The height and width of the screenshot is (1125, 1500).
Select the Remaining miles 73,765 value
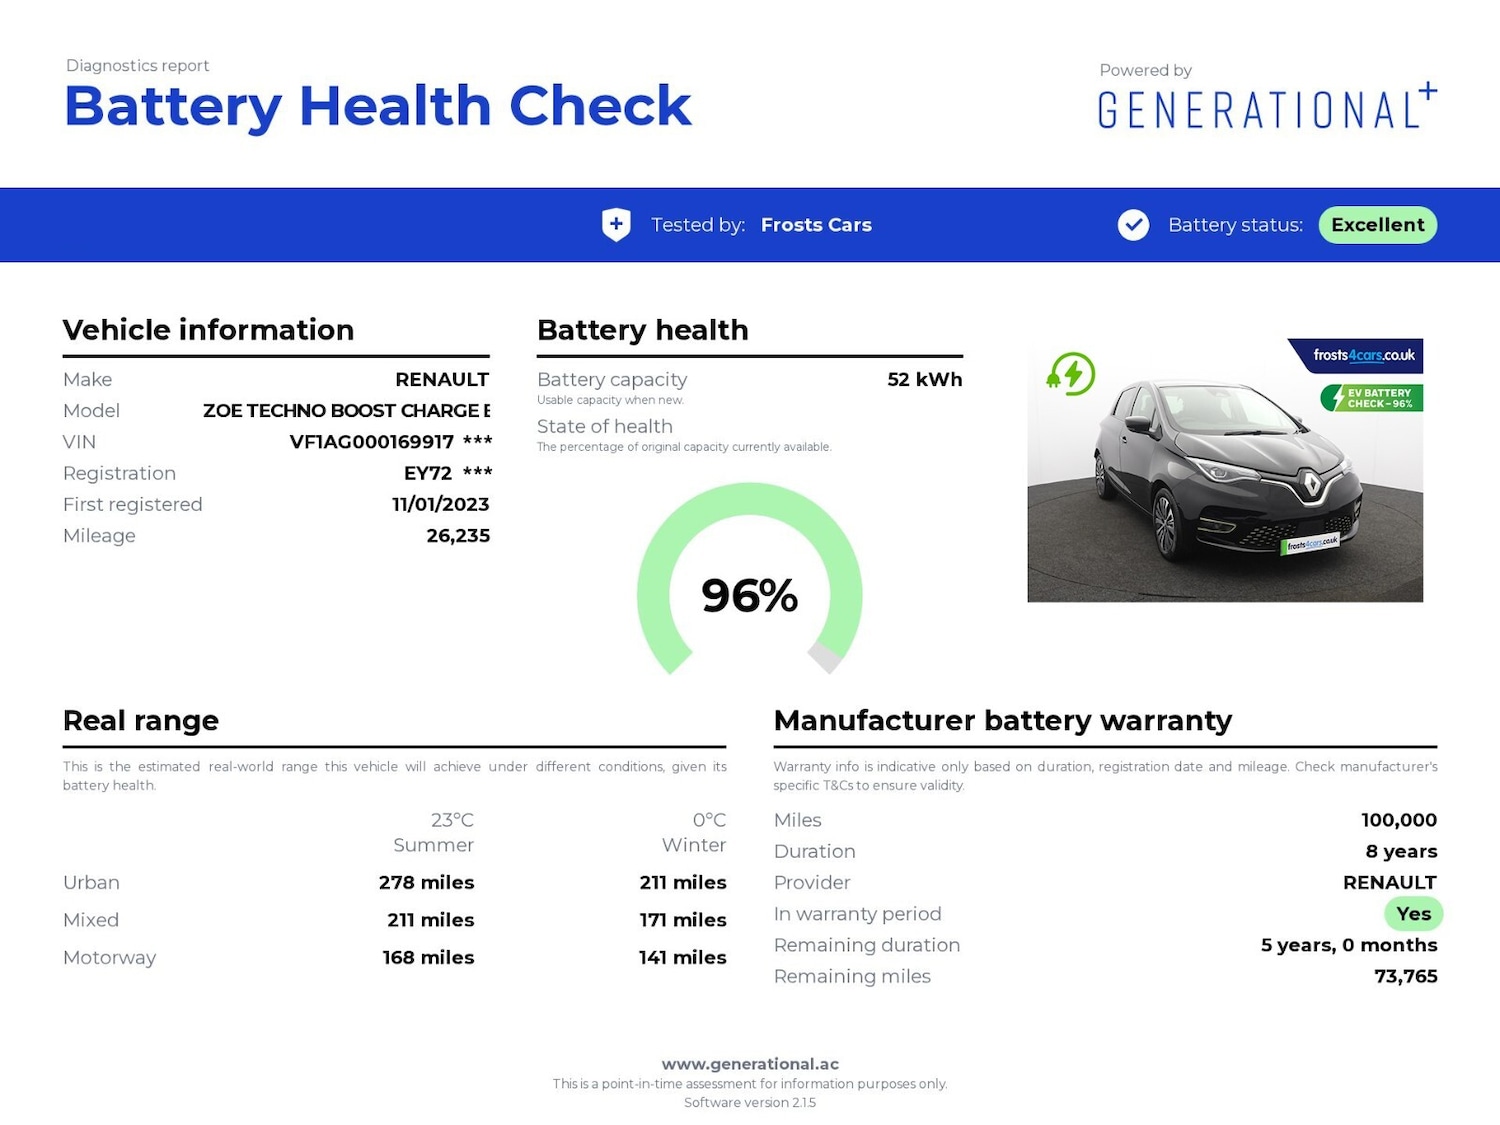(1405, 977)
